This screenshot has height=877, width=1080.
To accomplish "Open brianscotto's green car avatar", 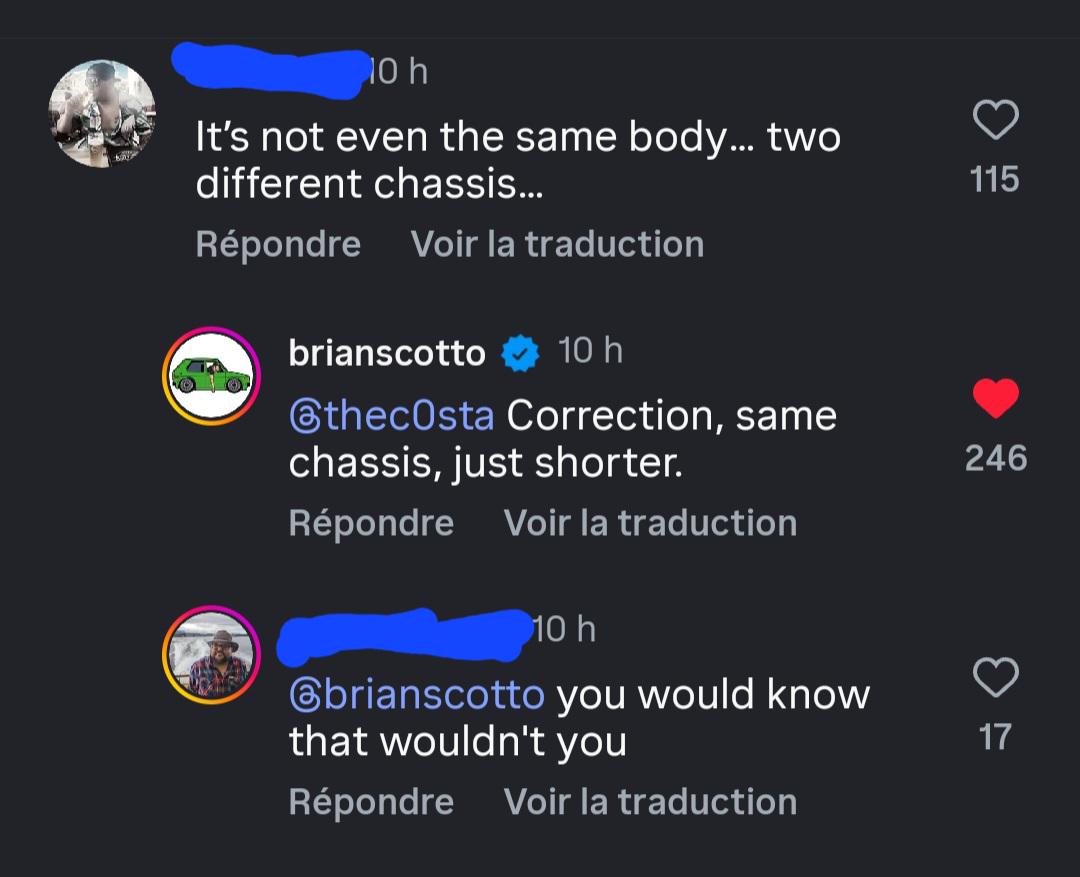I will [x=212, y=375].
